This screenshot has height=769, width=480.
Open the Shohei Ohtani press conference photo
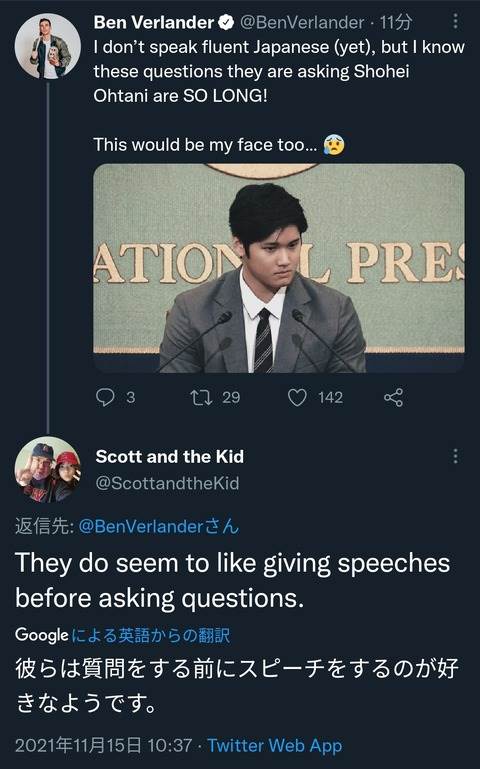tap(278, 268)
